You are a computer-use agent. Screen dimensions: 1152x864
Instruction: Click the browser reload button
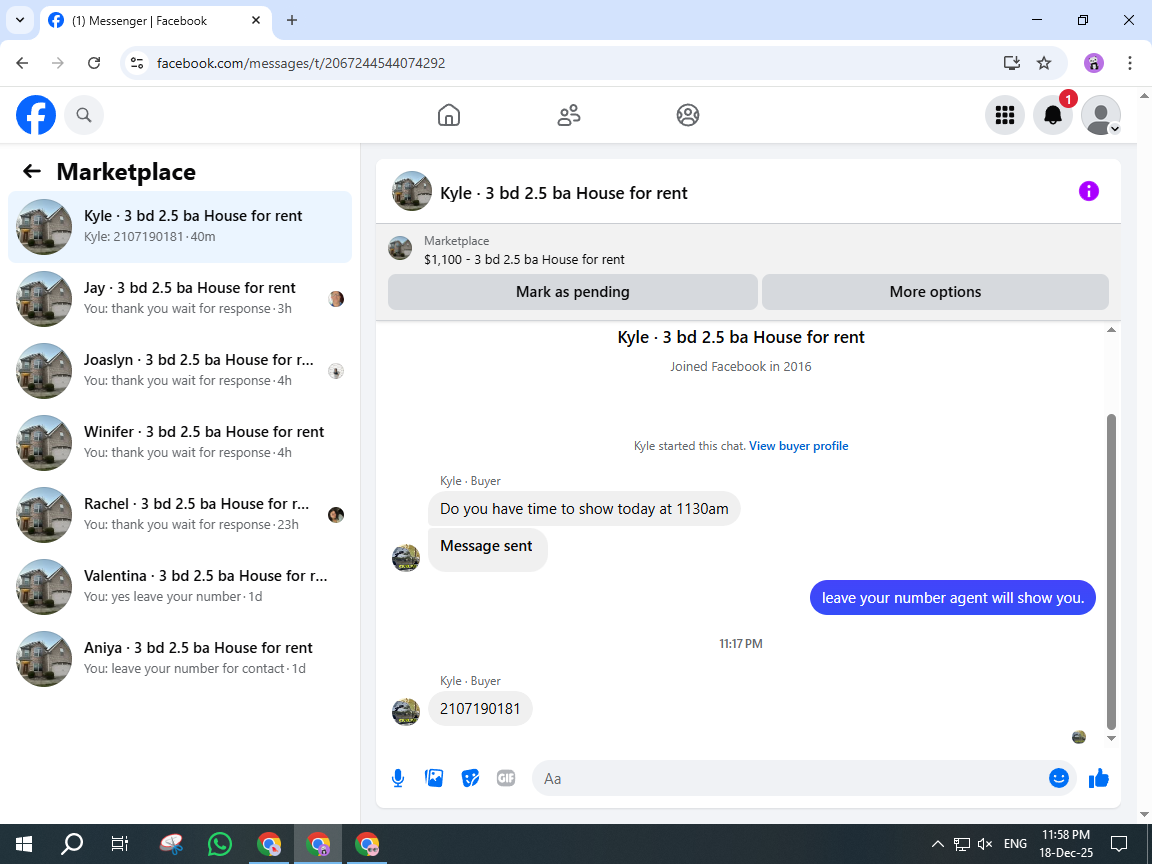tap(94, 63)
